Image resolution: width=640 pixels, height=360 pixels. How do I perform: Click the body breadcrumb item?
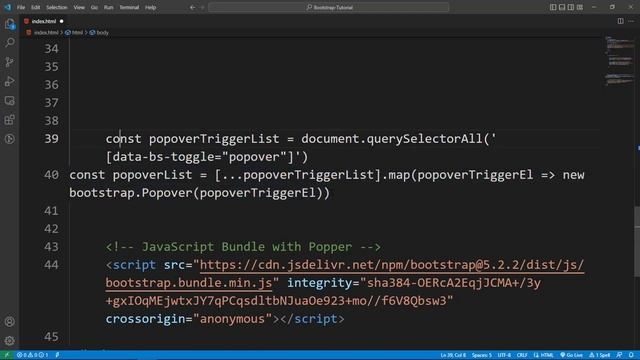102,33
